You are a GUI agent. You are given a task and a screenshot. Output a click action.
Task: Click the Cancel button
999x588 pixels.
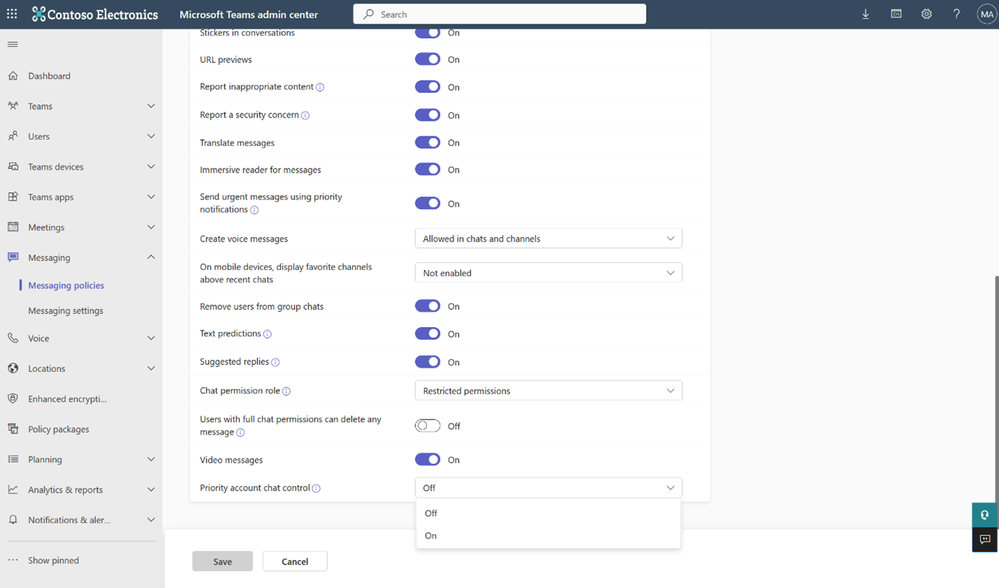pos(295,561)
